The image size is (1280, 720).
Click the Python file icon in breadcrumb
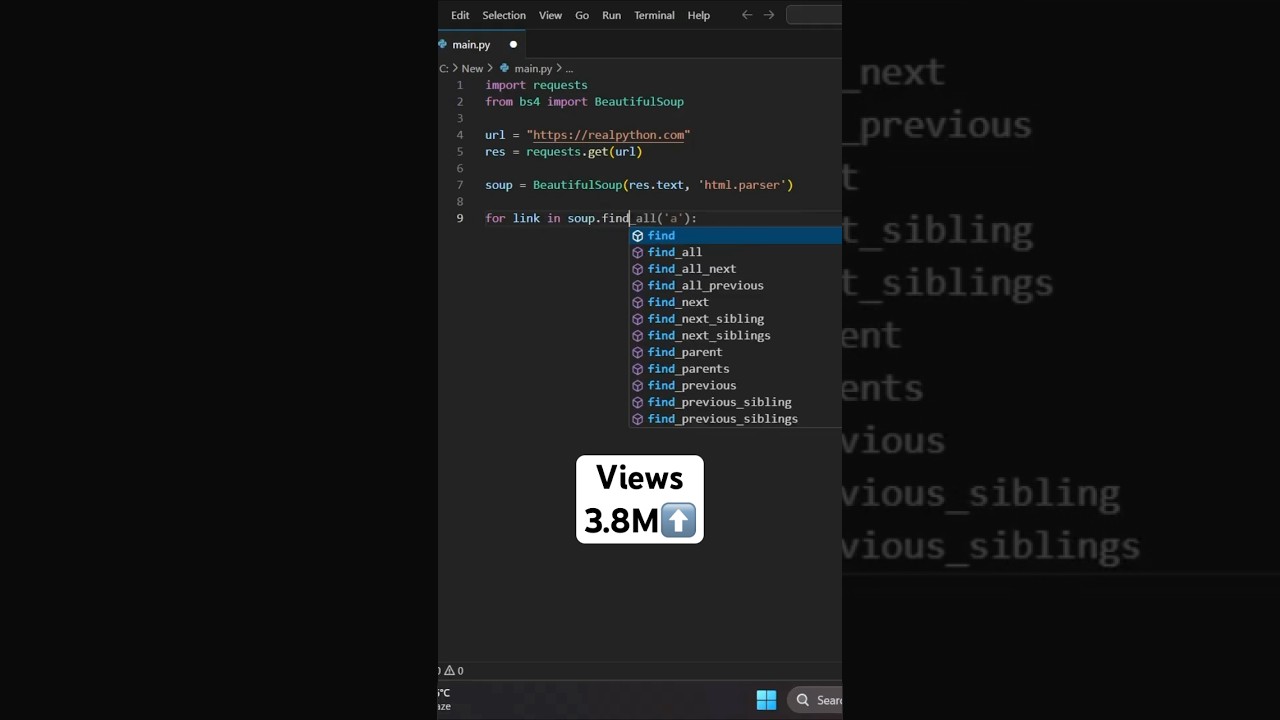pyautogui.click(x=505, y=69)
